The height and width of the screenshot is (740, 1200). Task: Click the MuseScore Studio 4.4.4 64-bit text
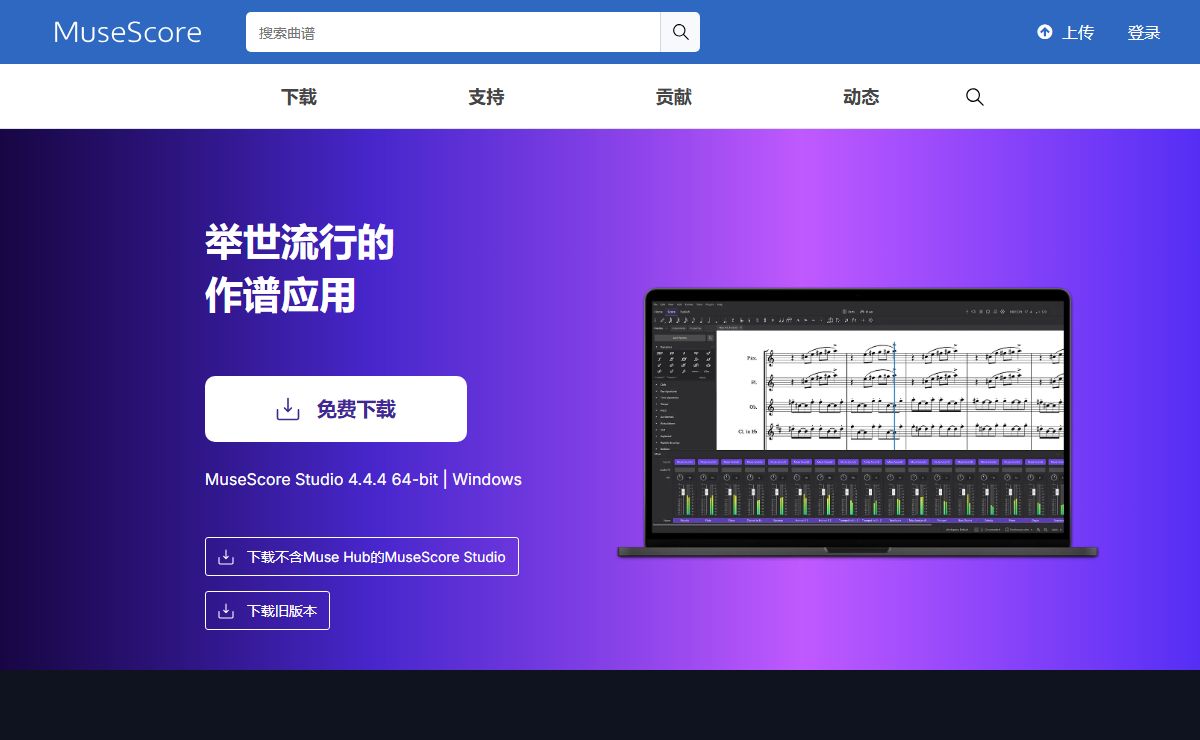click(321, 479)
